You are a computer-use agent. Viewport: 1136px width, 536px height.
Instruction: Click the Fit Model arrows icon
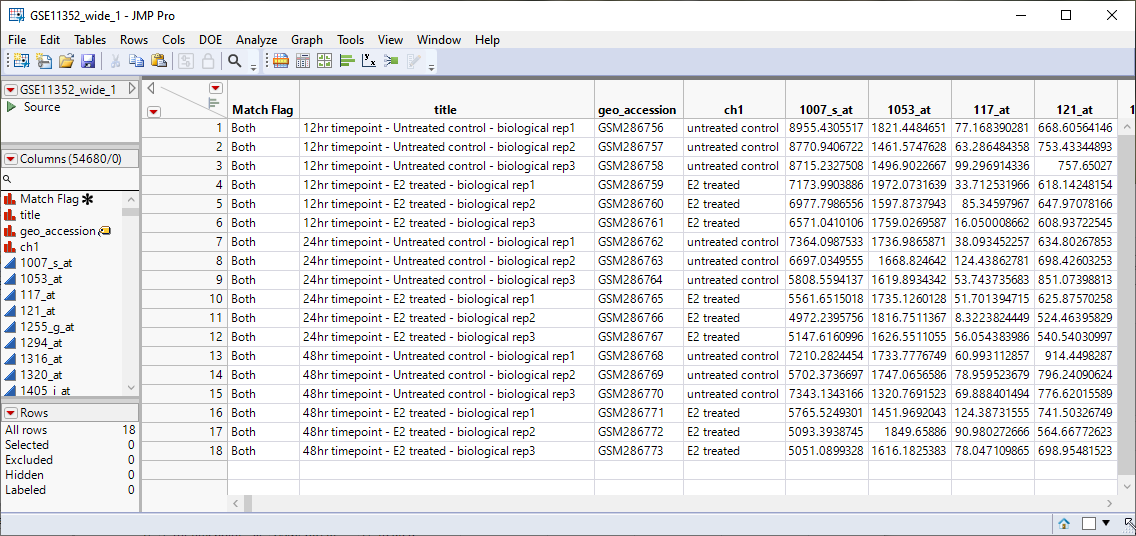click(391, 62)
